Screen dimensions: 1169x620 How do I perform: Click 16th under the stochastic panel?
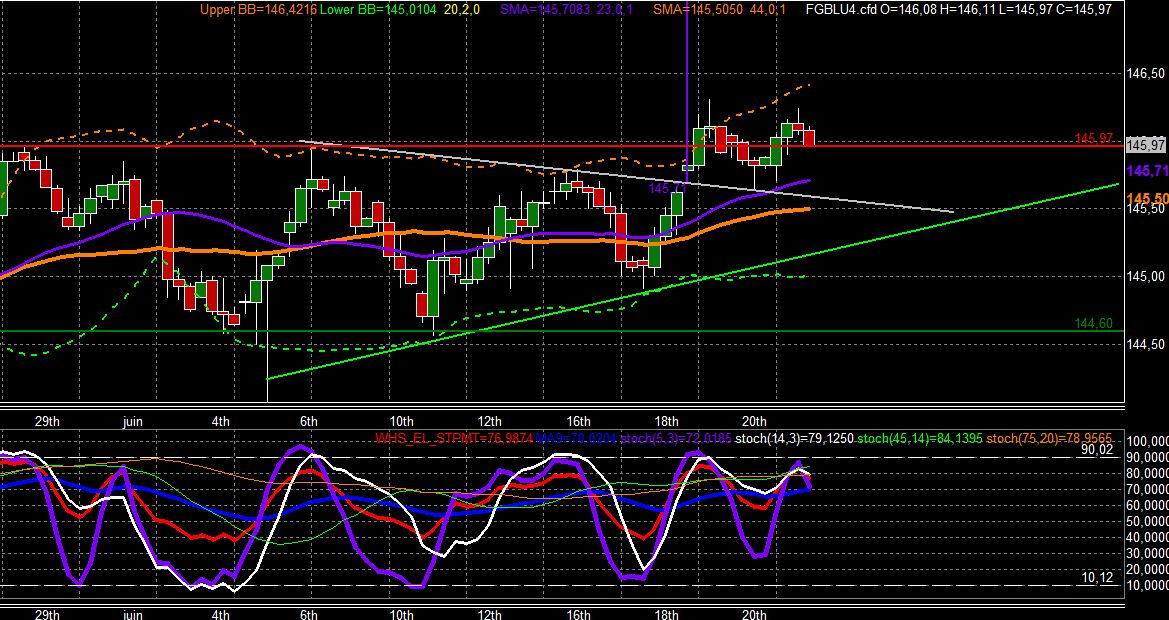point(578,614)
